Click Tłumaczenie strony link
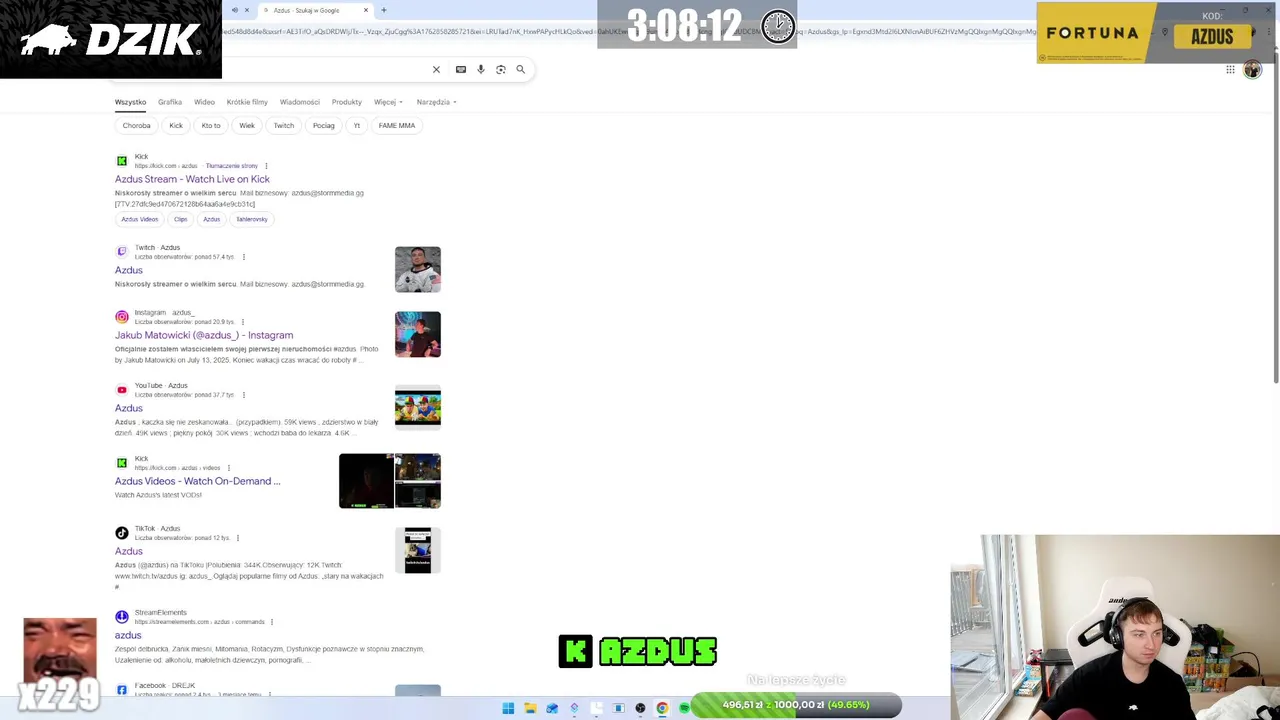 pos(232,166)
